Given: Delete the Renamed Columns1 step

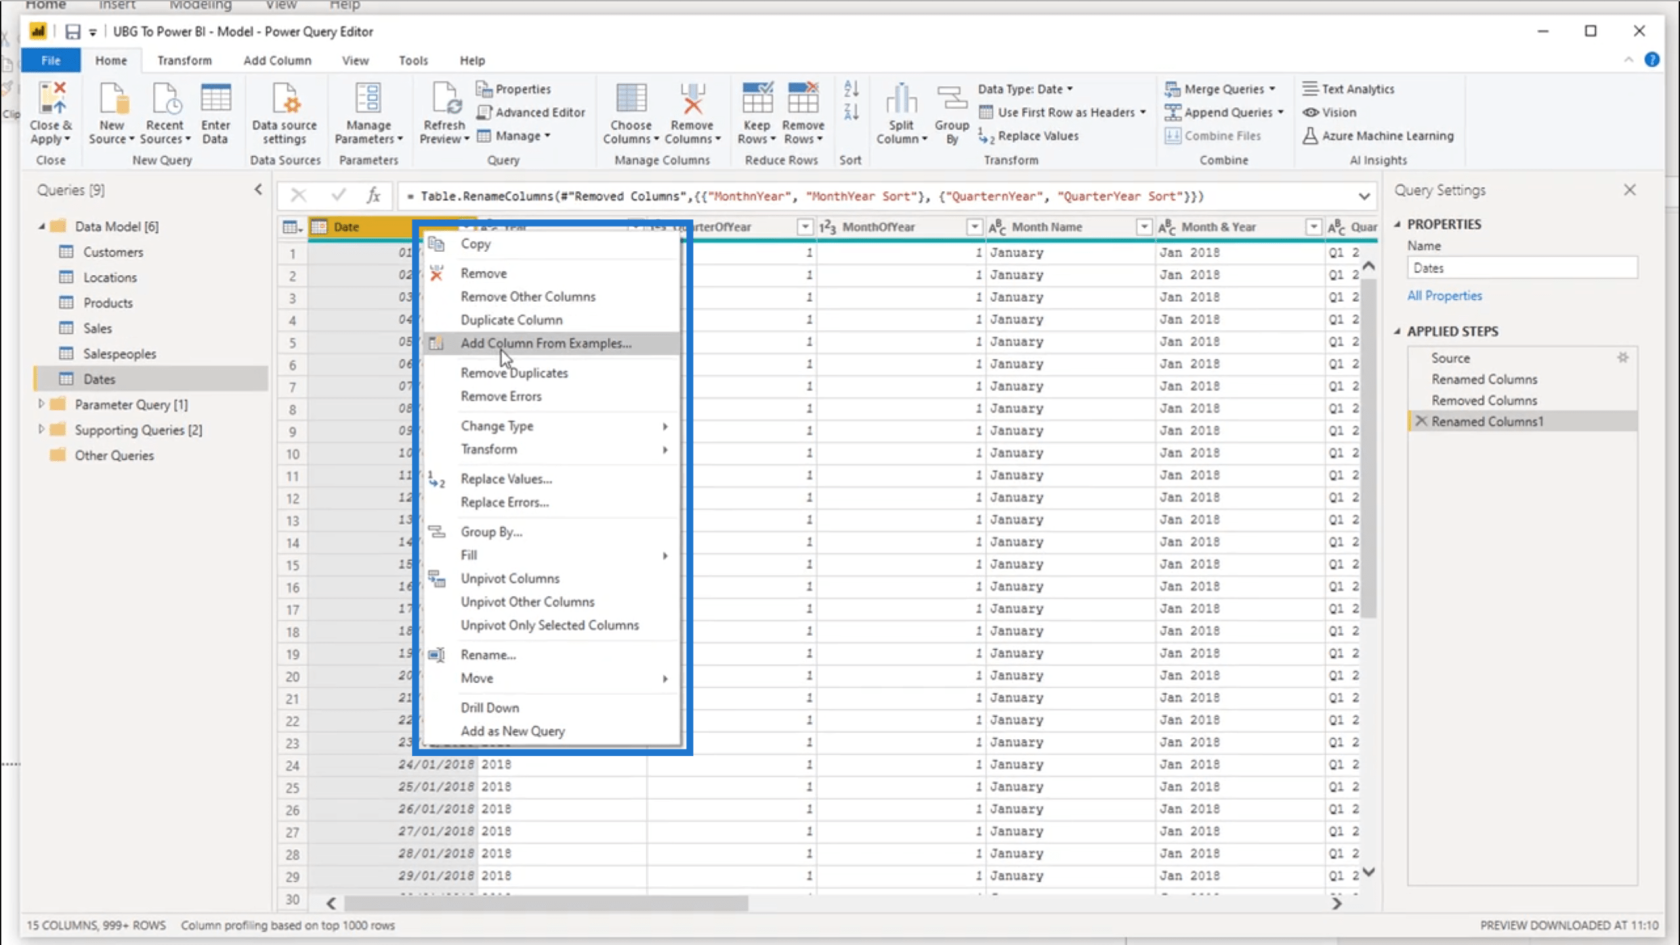Looking at the screenshot, I should [x=1421, y=422].
